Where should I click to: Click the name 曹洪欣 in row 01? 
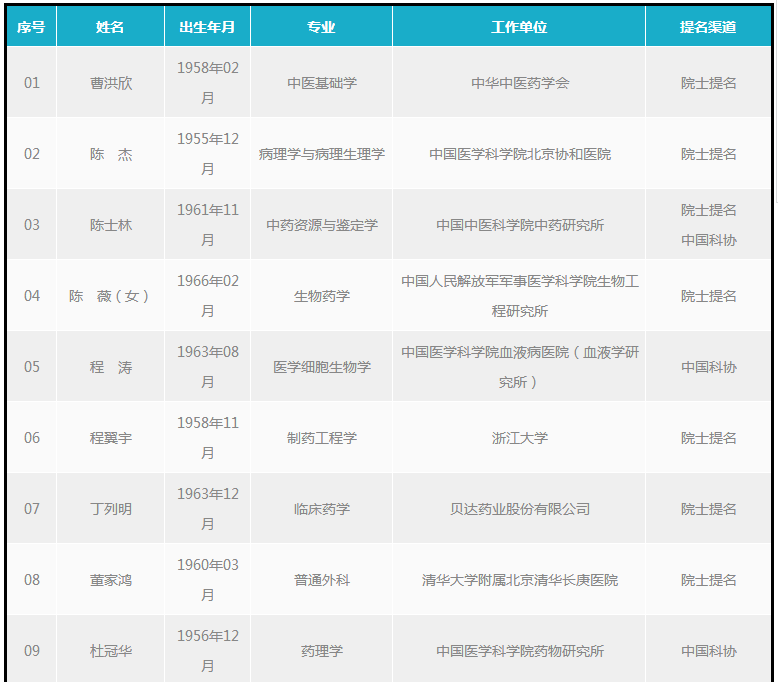(x=110, y=83)
